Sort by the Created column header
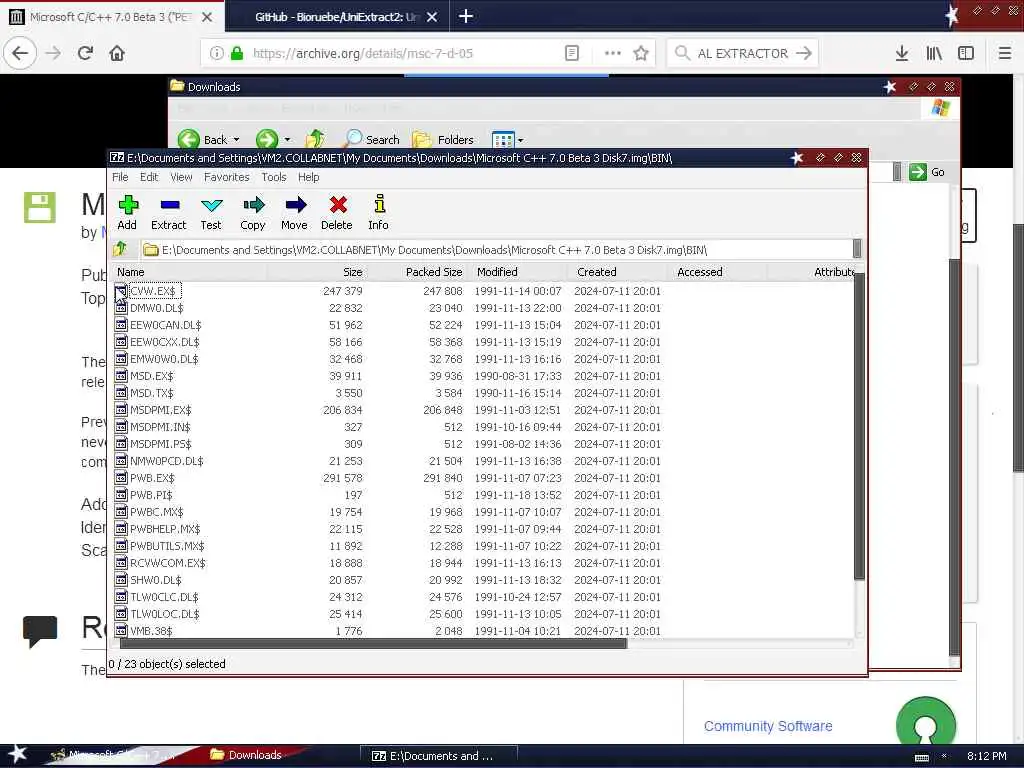Viewport: 1024px width, 768px height. click(x=617, y=272)
